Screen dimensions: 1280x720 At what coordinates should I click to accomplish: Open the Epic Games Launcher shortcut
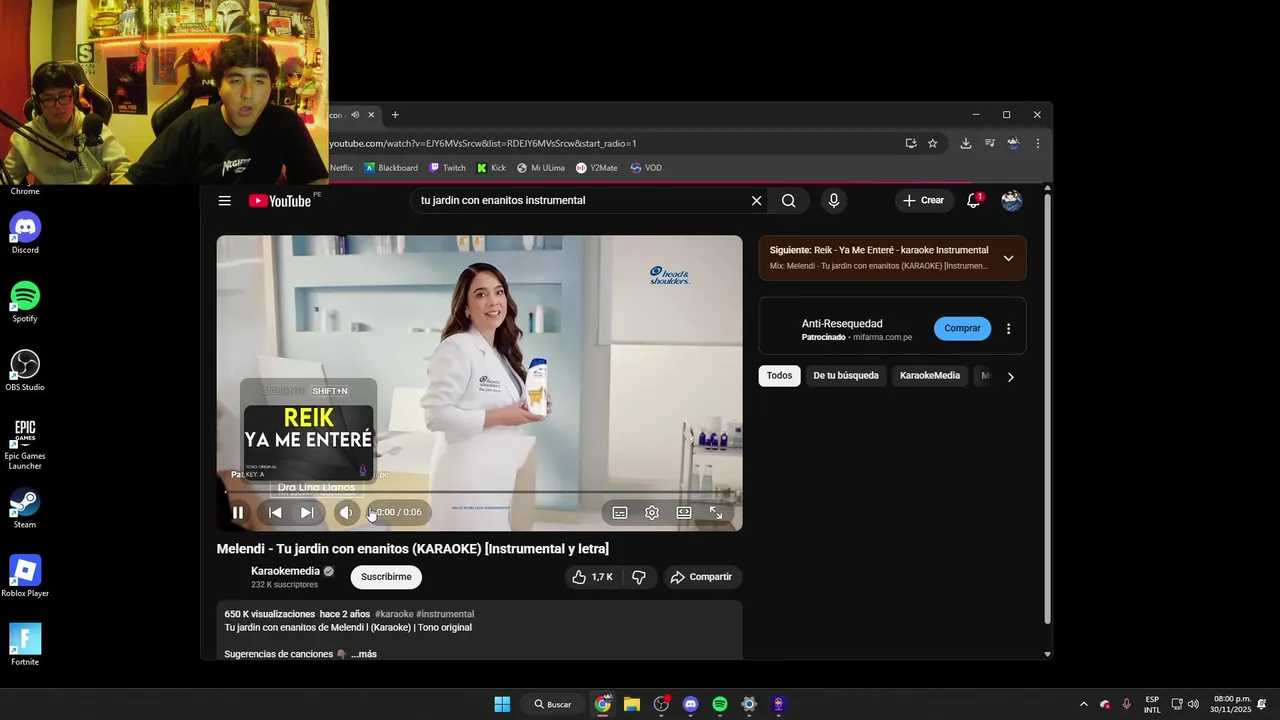pyautogui.click(x=25, y=445)
